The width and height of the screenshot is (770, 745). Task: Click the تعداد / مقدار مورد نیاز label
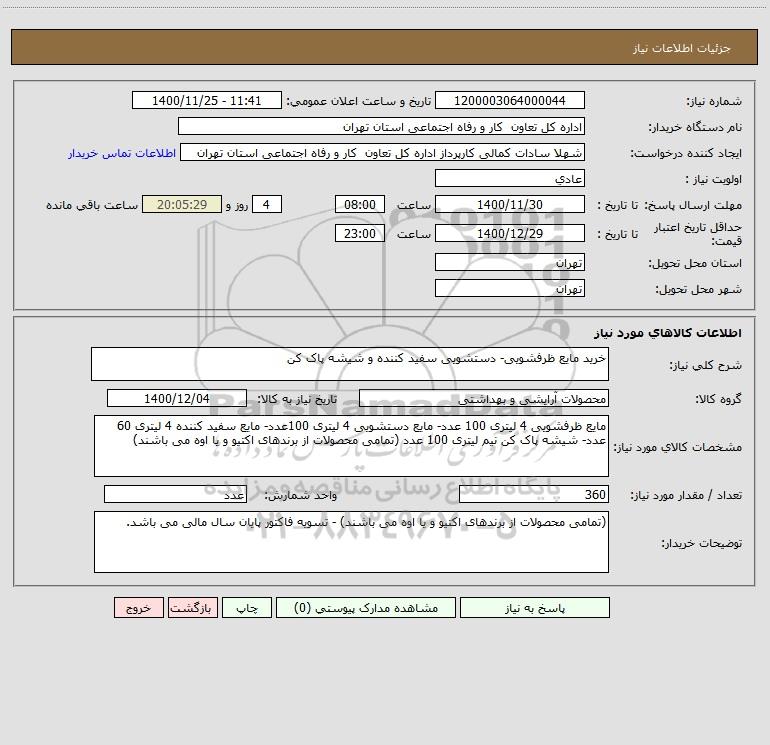pos(686,496)
